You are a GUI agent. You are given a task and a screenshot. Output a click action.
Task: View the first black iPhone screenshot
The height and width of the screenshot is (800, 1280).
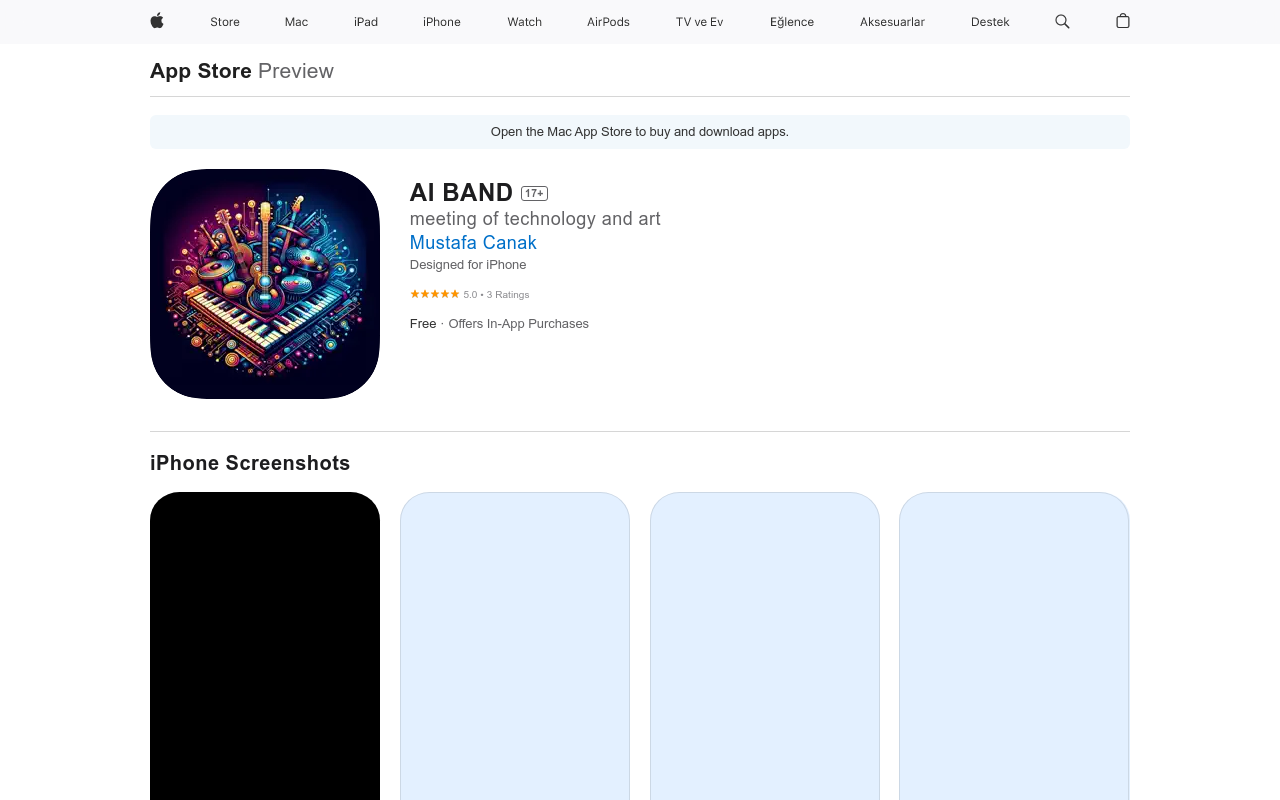pos(265,646)
